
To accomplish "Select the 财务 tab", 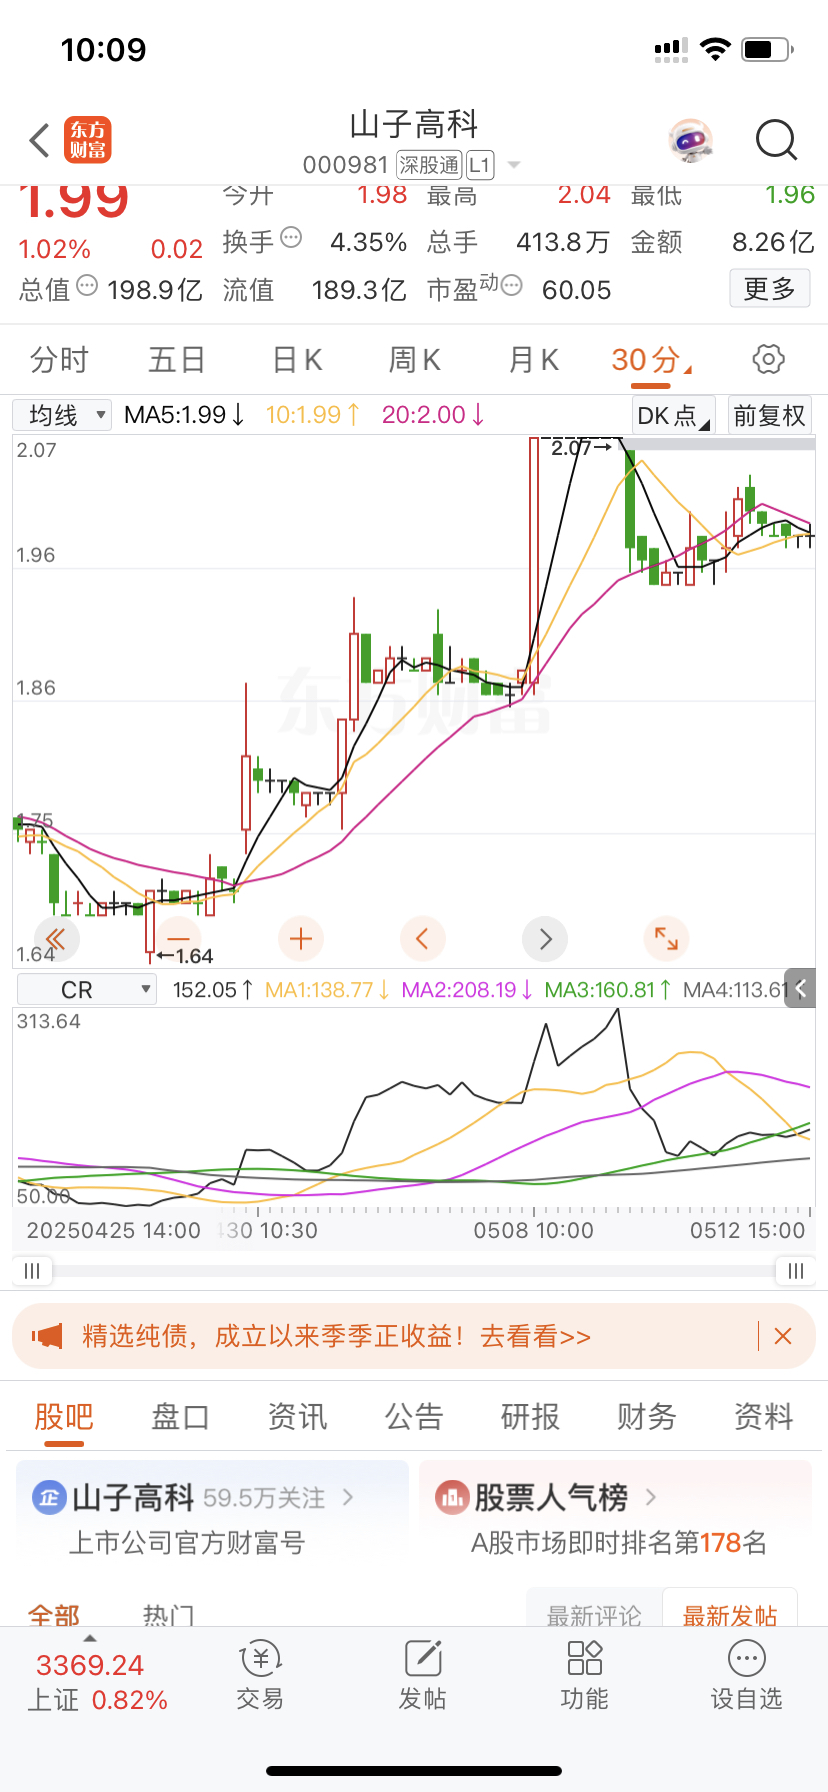I will point(647,1417).
